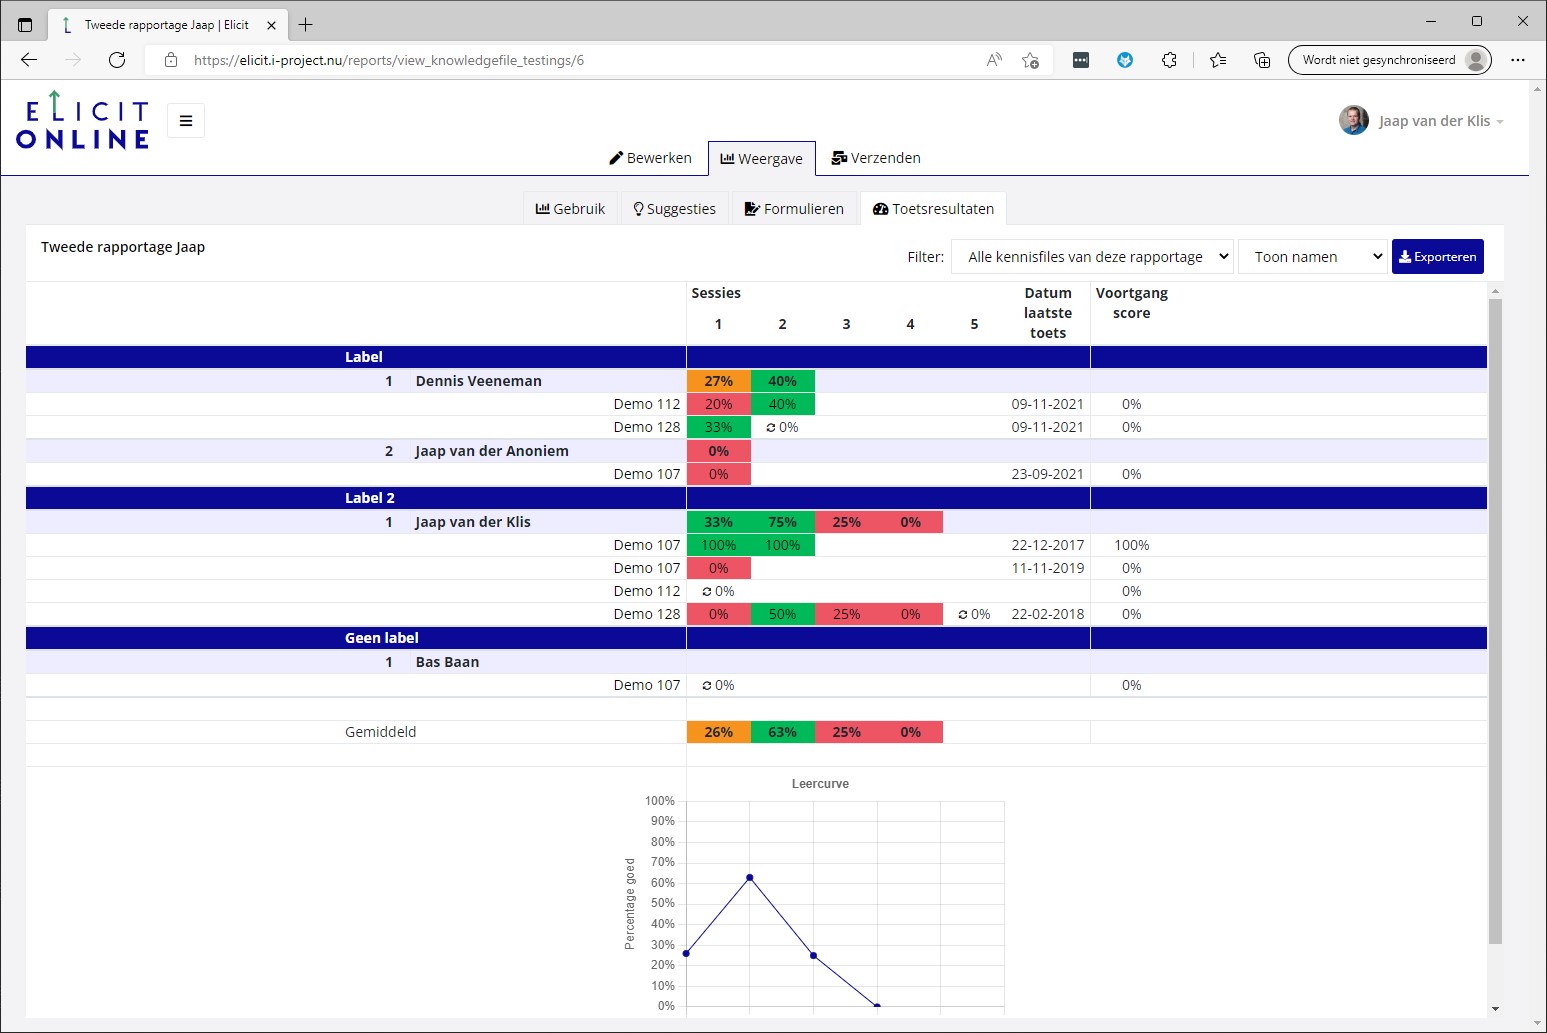This screenshot has width=1547, height=1033.
Task: Click the Elicit Online logo
Action: pos(83,122)
